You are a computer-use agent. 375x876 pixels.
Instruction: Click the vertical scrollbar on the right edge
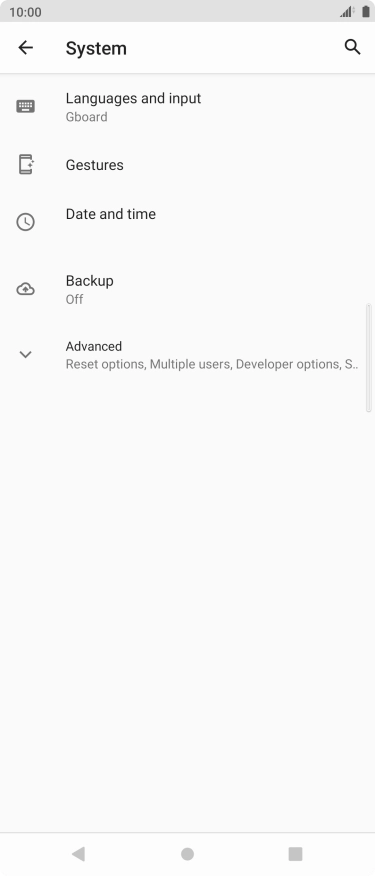coord(368,358)
